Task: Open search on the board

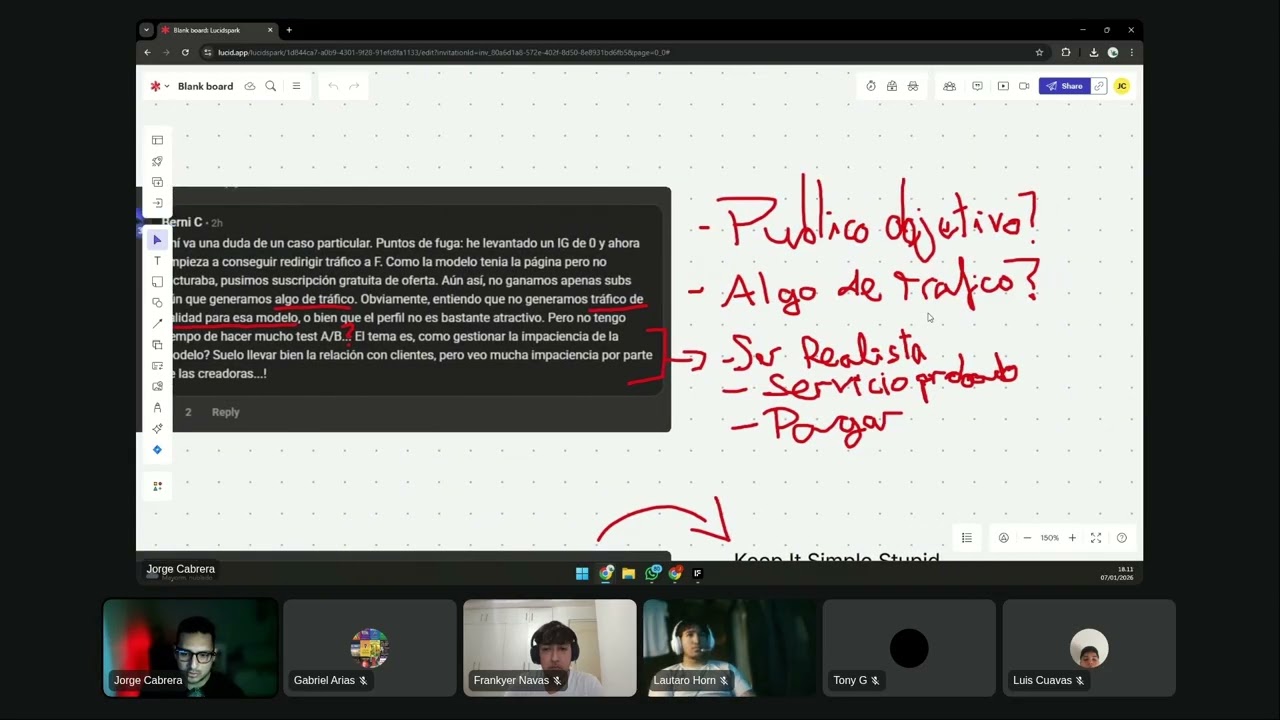Action: (x=271, y=86)
